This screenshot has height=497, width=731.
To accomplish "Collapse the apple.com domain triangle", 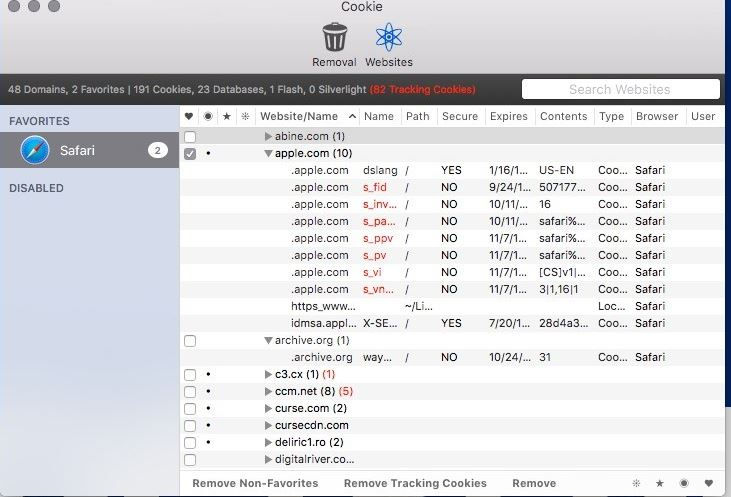I will (x=268, y=153).
